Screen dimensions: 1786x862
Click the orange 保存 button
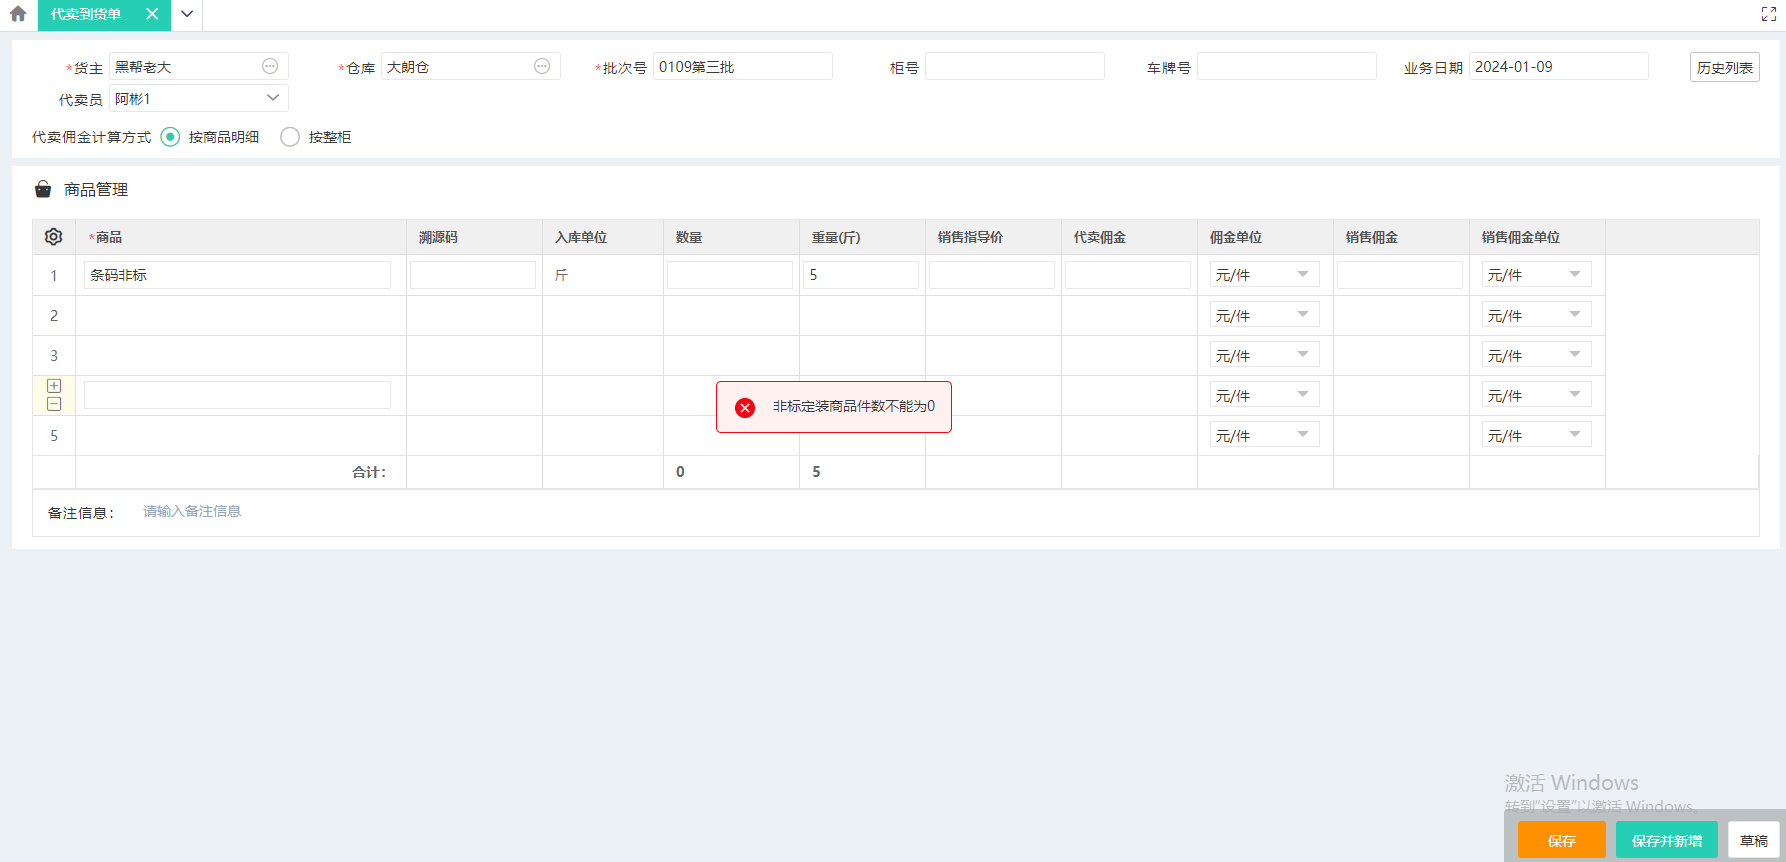coord(1562,840)
